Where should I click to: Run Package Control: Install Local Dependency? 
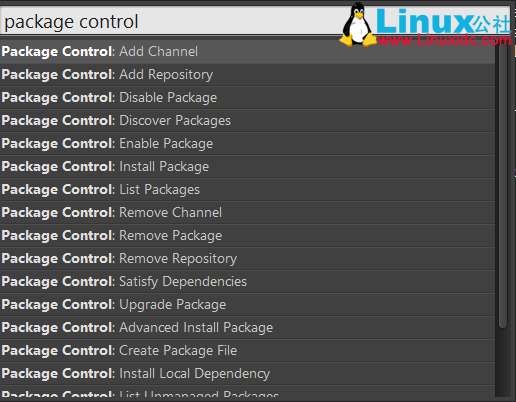[247, 374]
